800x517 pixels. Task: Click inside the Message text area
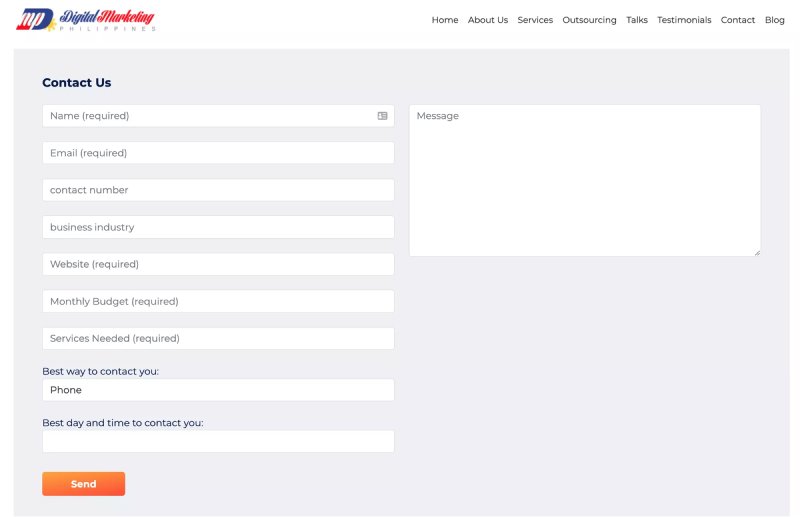point(585,180)
